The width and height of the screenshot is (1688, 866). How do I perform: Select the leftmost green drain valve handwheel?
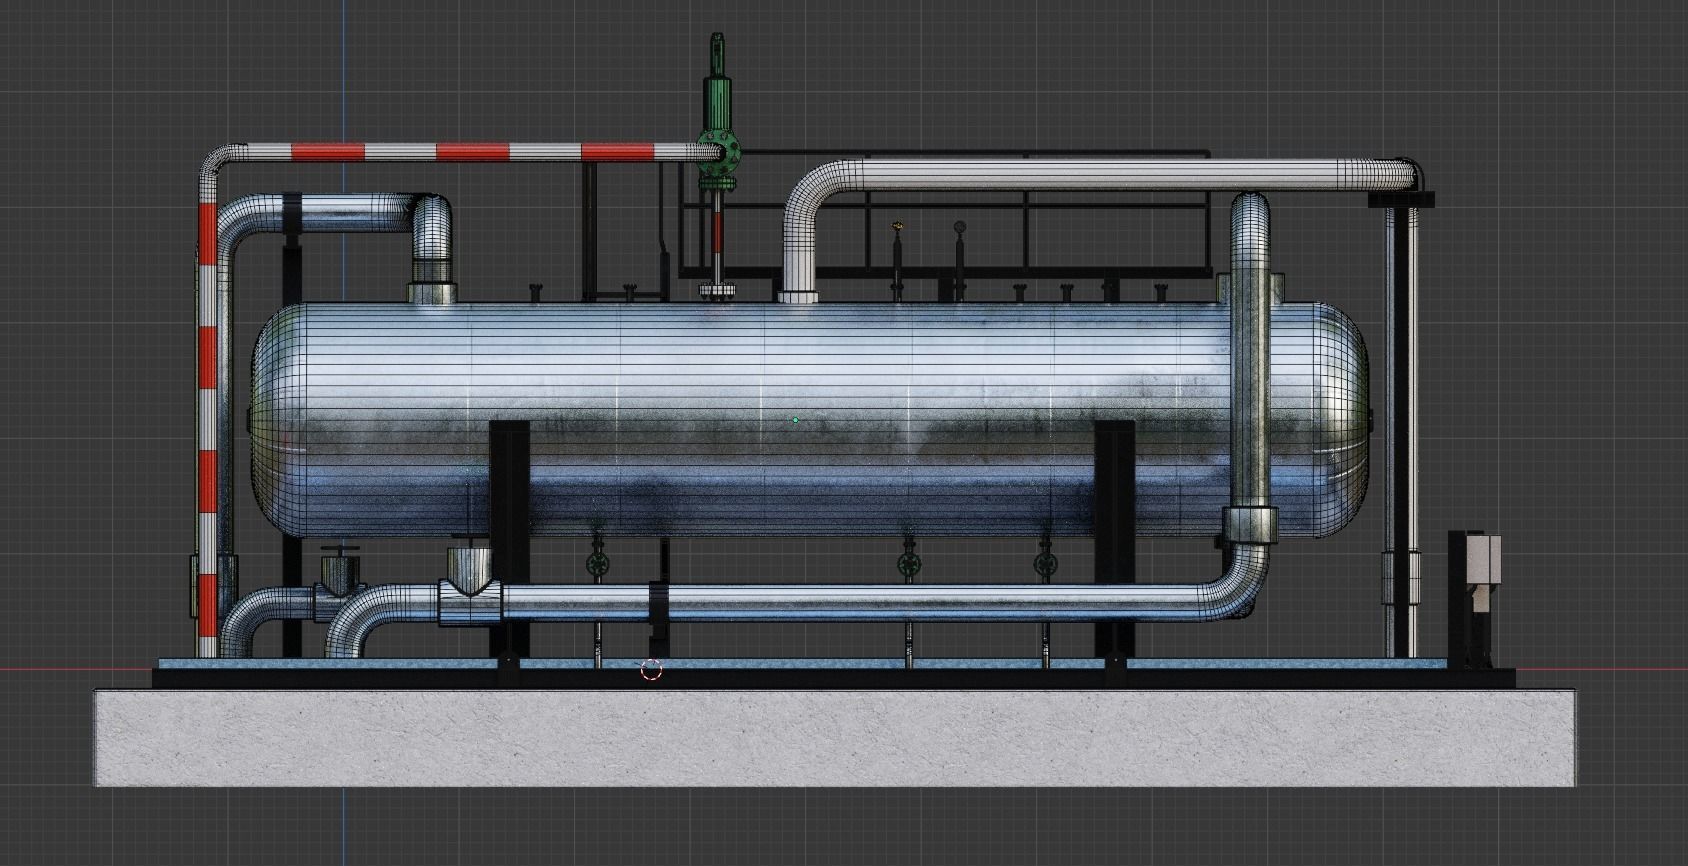(x=598, y=564)
